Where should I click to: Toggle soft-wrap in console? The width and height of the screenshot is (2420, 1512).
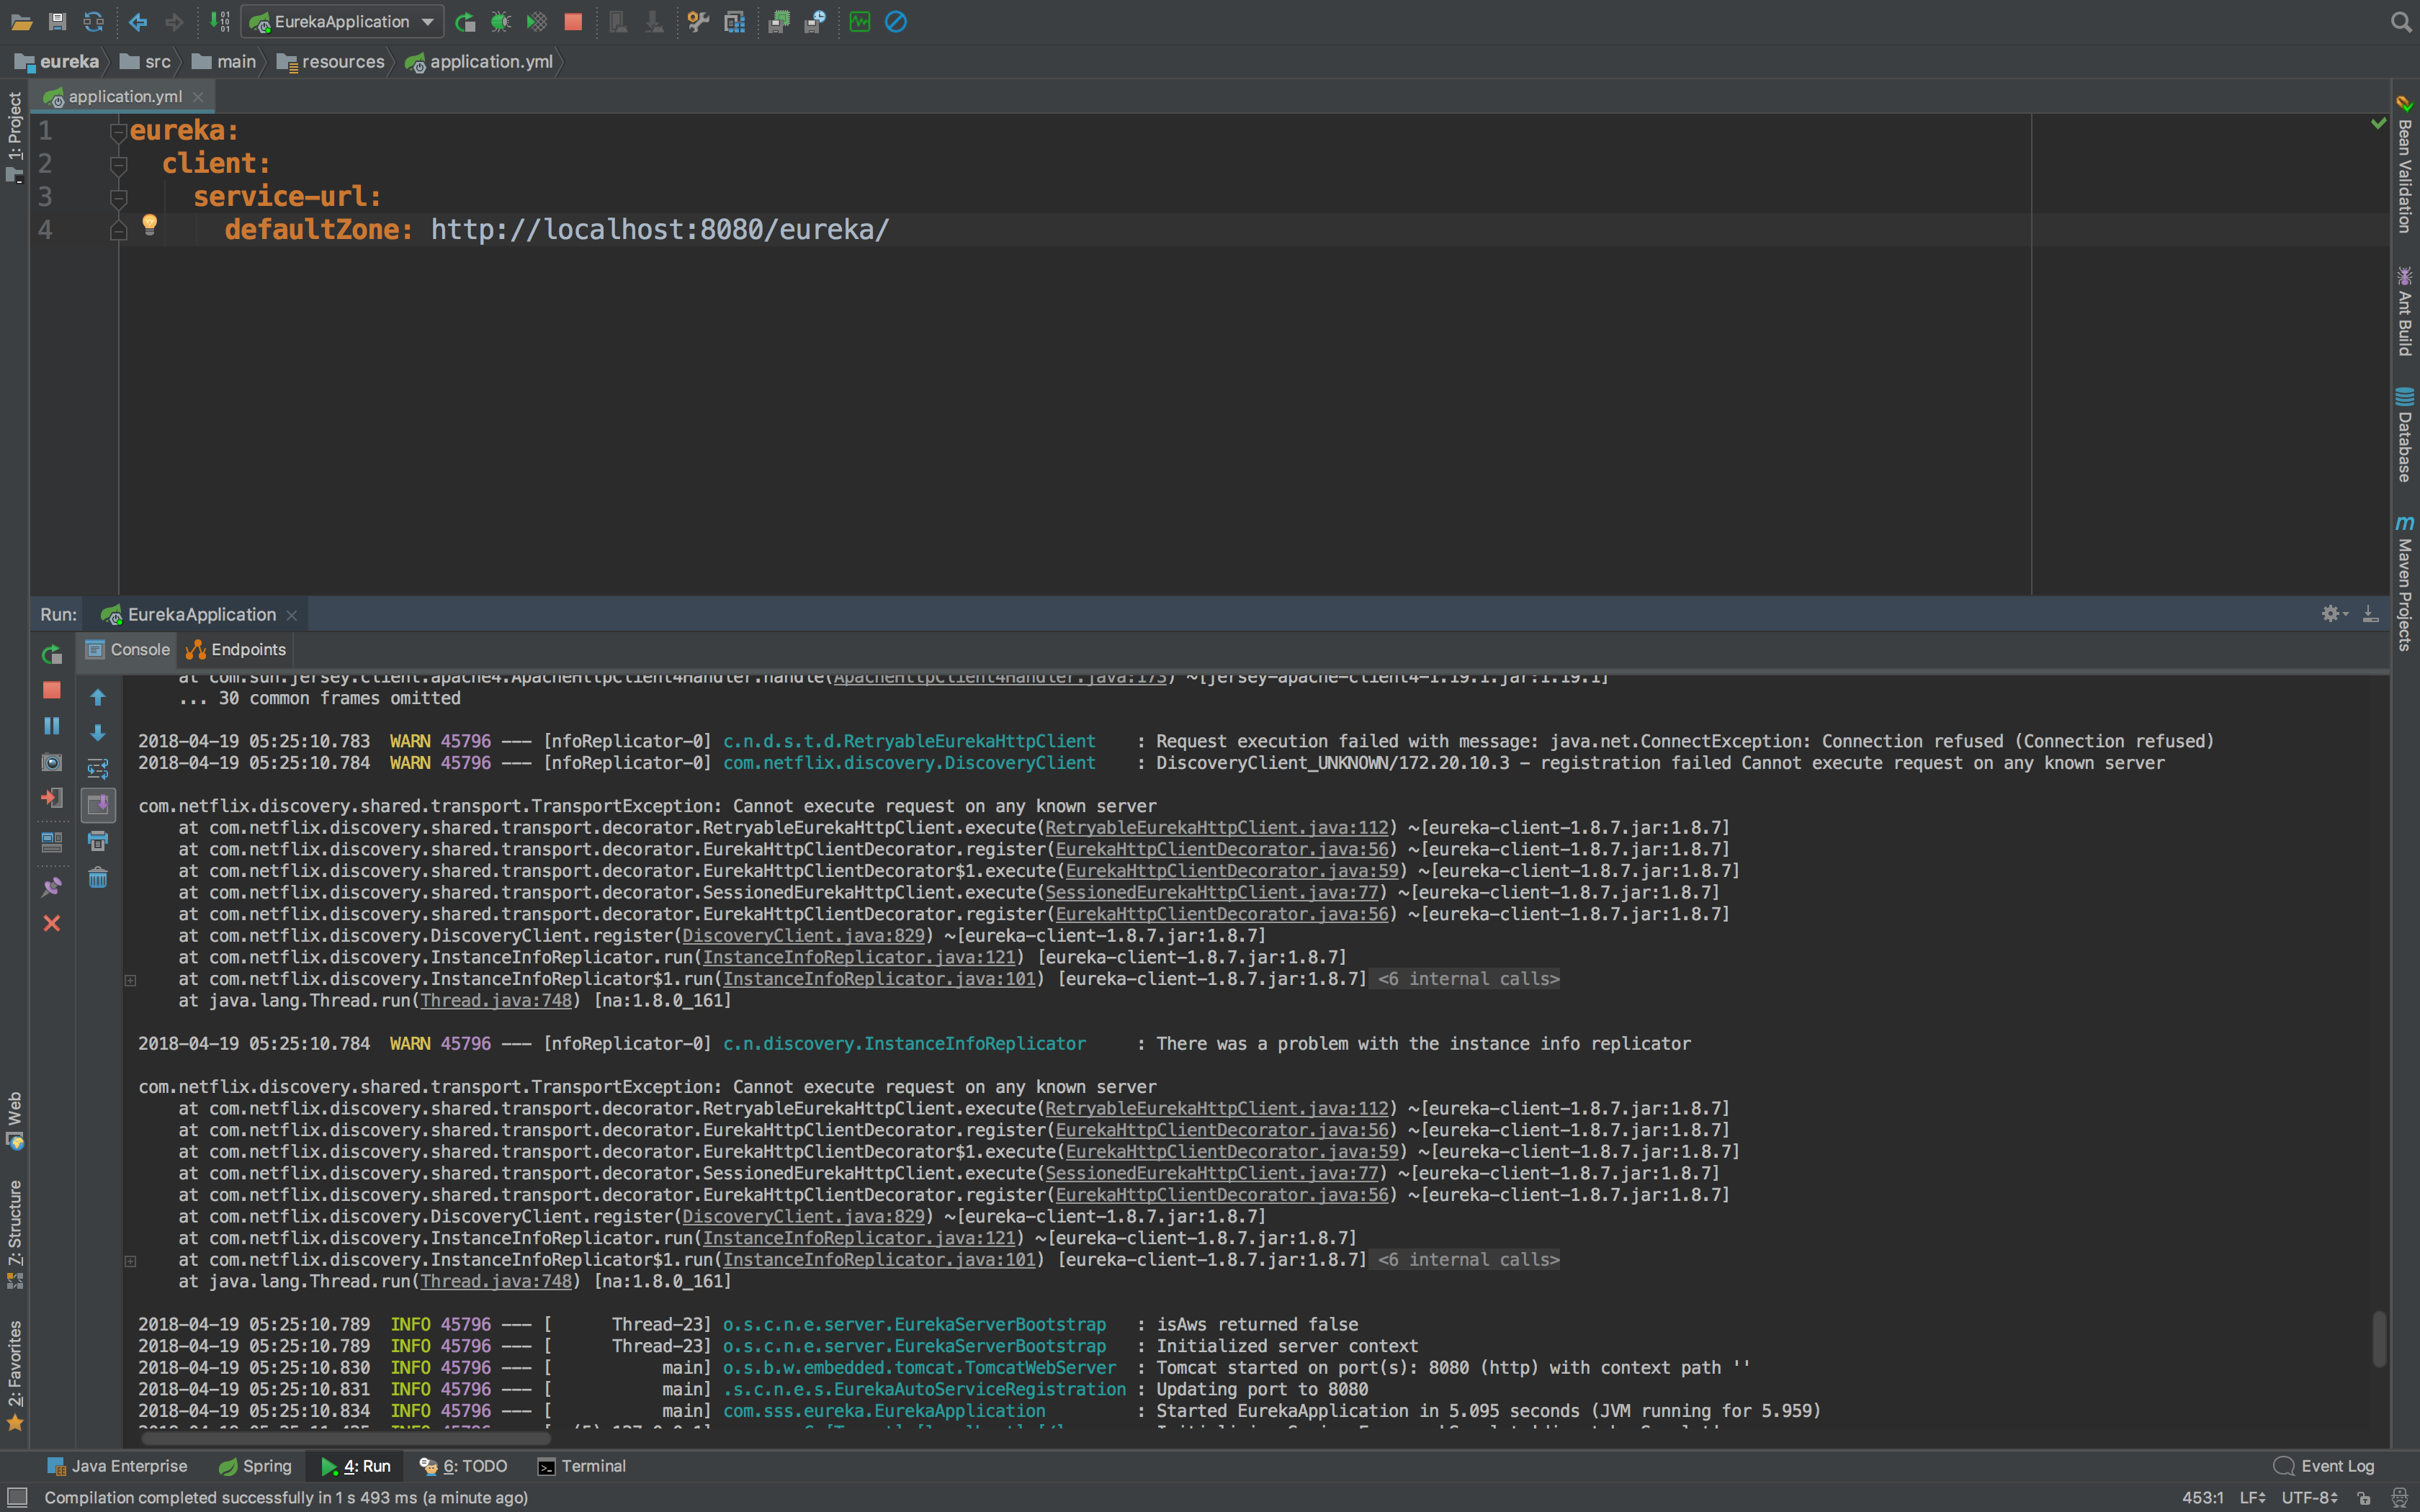[x=98, y=768]
